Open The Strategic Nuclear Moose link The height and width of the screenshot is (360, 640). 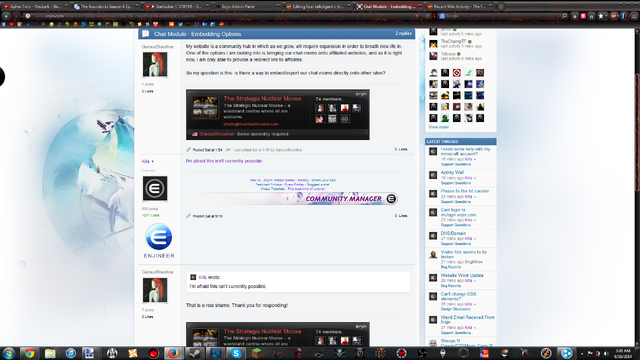click(x=262, y=98)
